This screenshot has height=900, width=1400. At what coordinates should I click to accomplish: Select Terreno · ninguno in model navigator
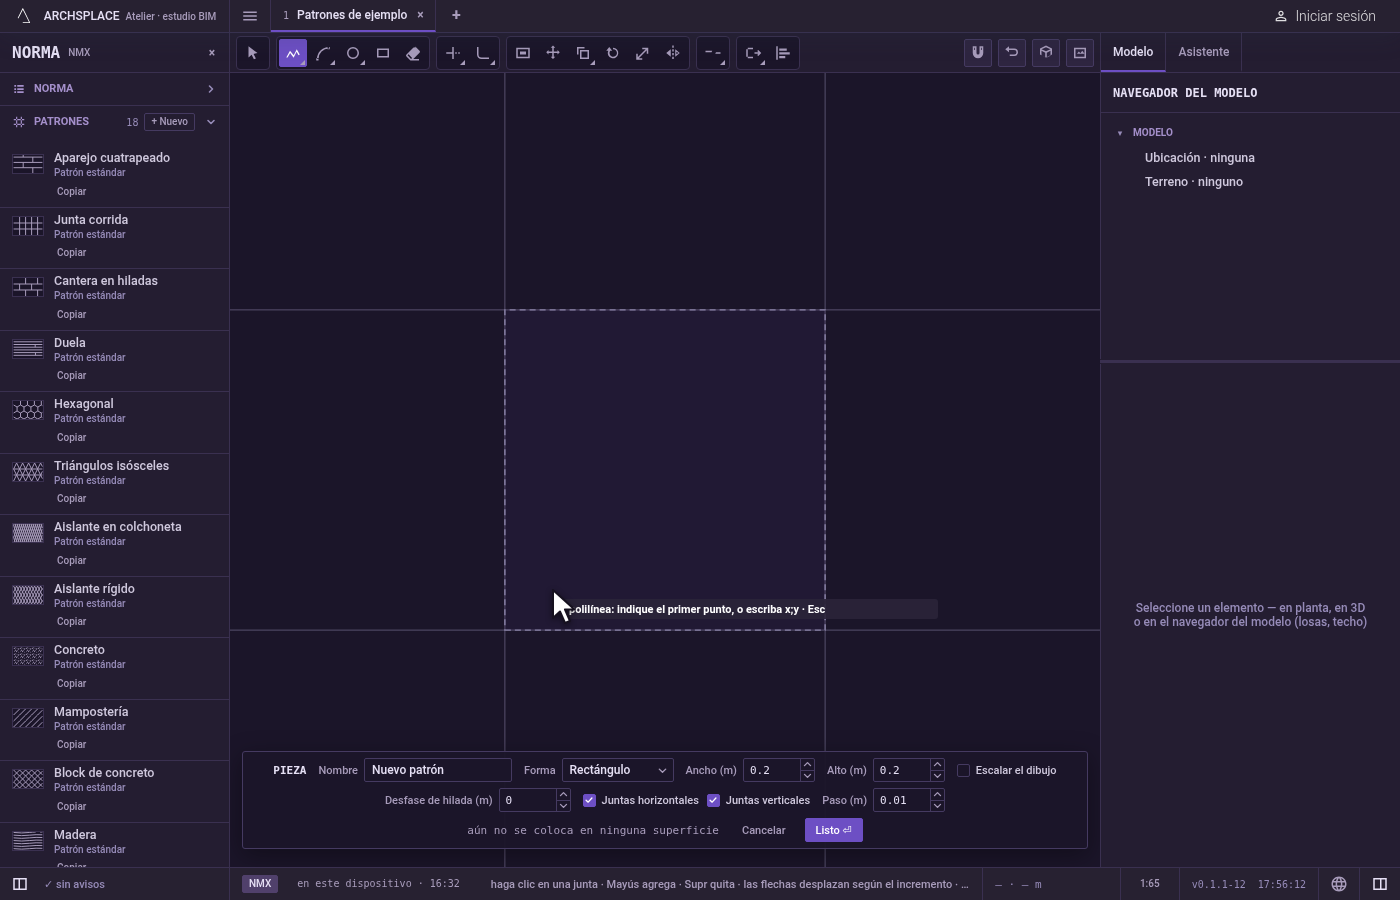(x=1194, y=182)
